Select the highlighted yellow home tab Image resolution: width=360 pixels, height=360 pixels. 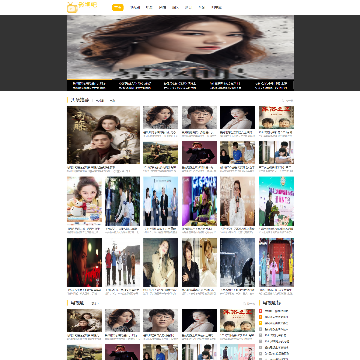tap(117, 7)
